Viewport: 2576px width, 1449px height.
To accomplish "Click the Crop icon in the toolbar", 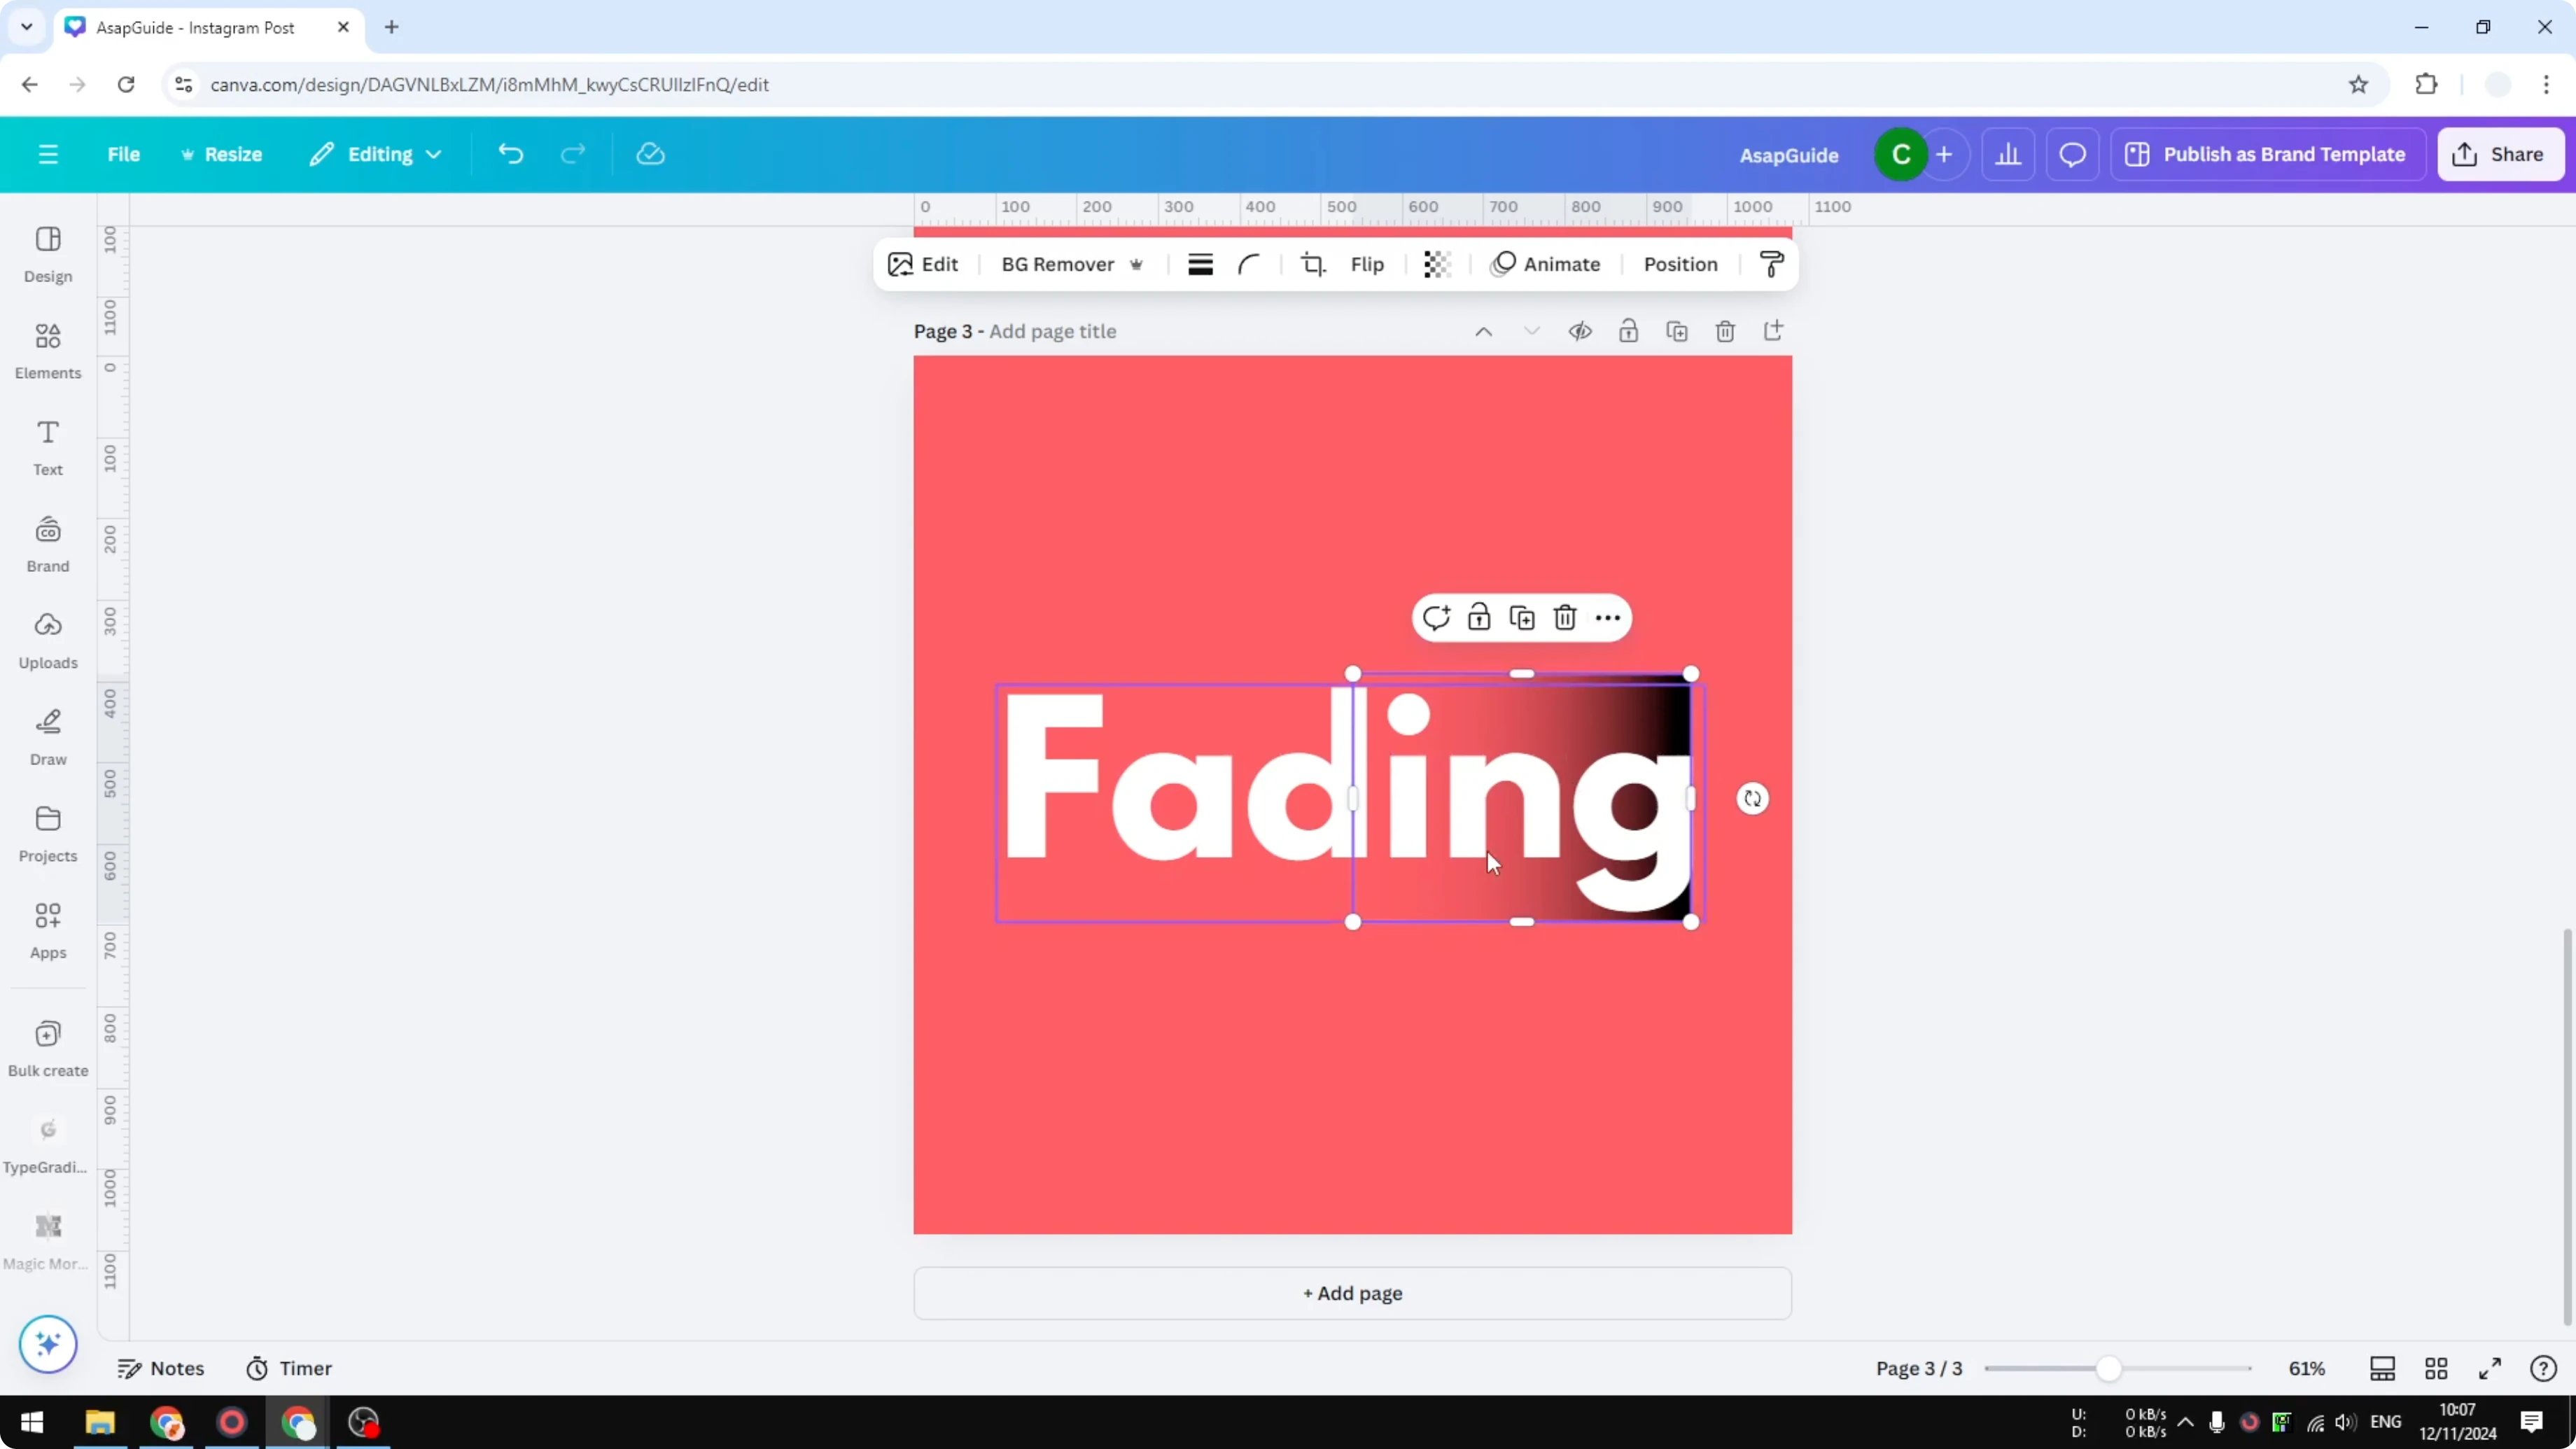I will pos(1313,264).
